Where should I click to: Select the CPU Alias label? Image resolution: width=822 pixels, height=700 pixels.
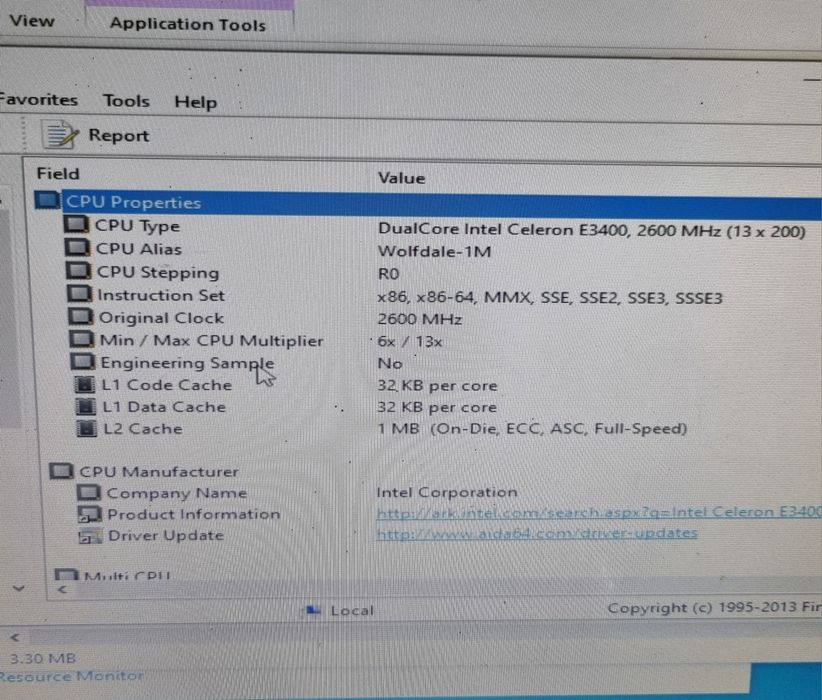(x=139, y=249)
